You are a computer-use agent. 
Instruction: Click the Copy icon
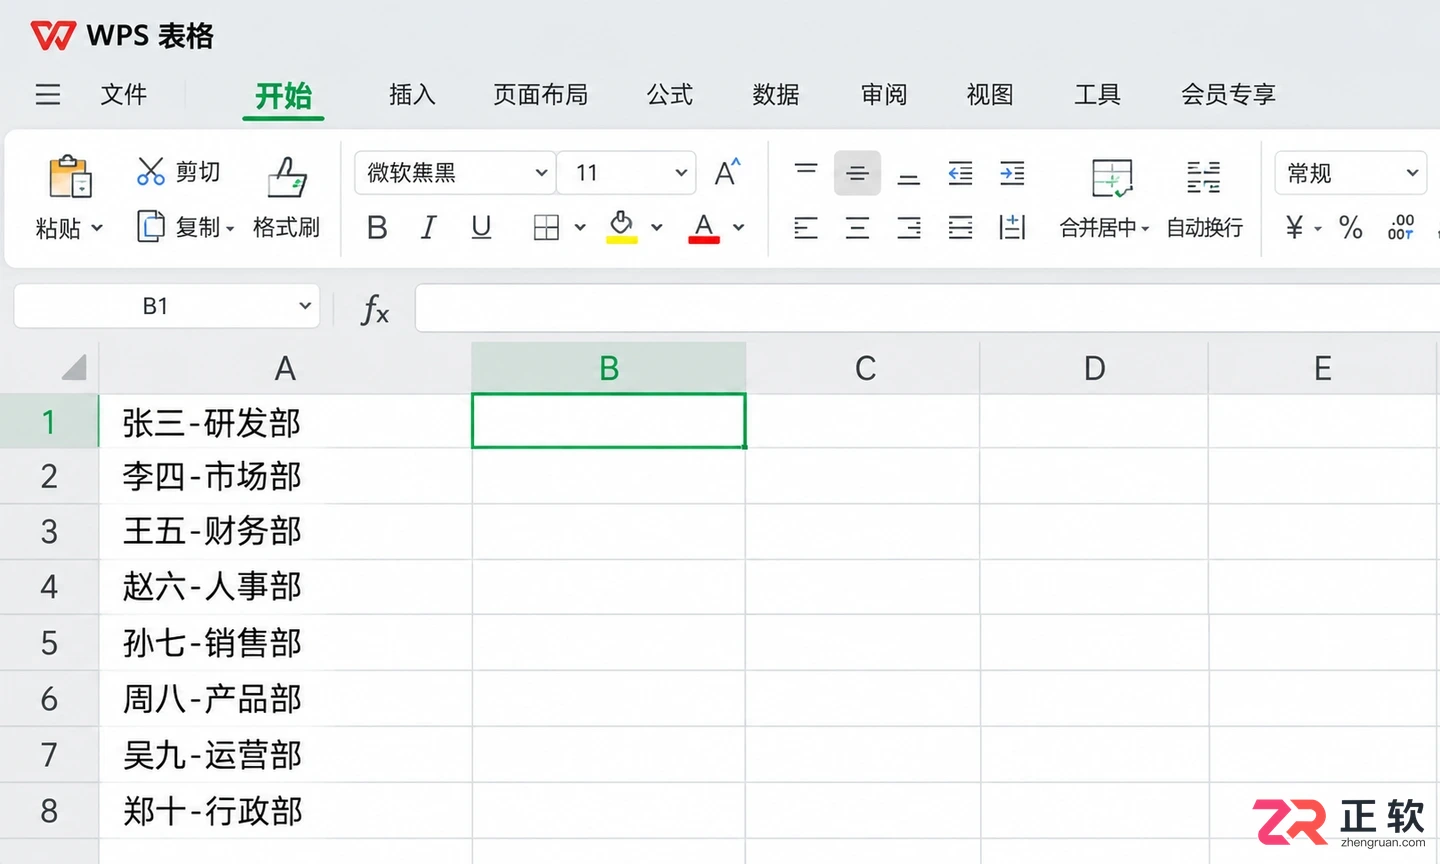tap(150, 227)
